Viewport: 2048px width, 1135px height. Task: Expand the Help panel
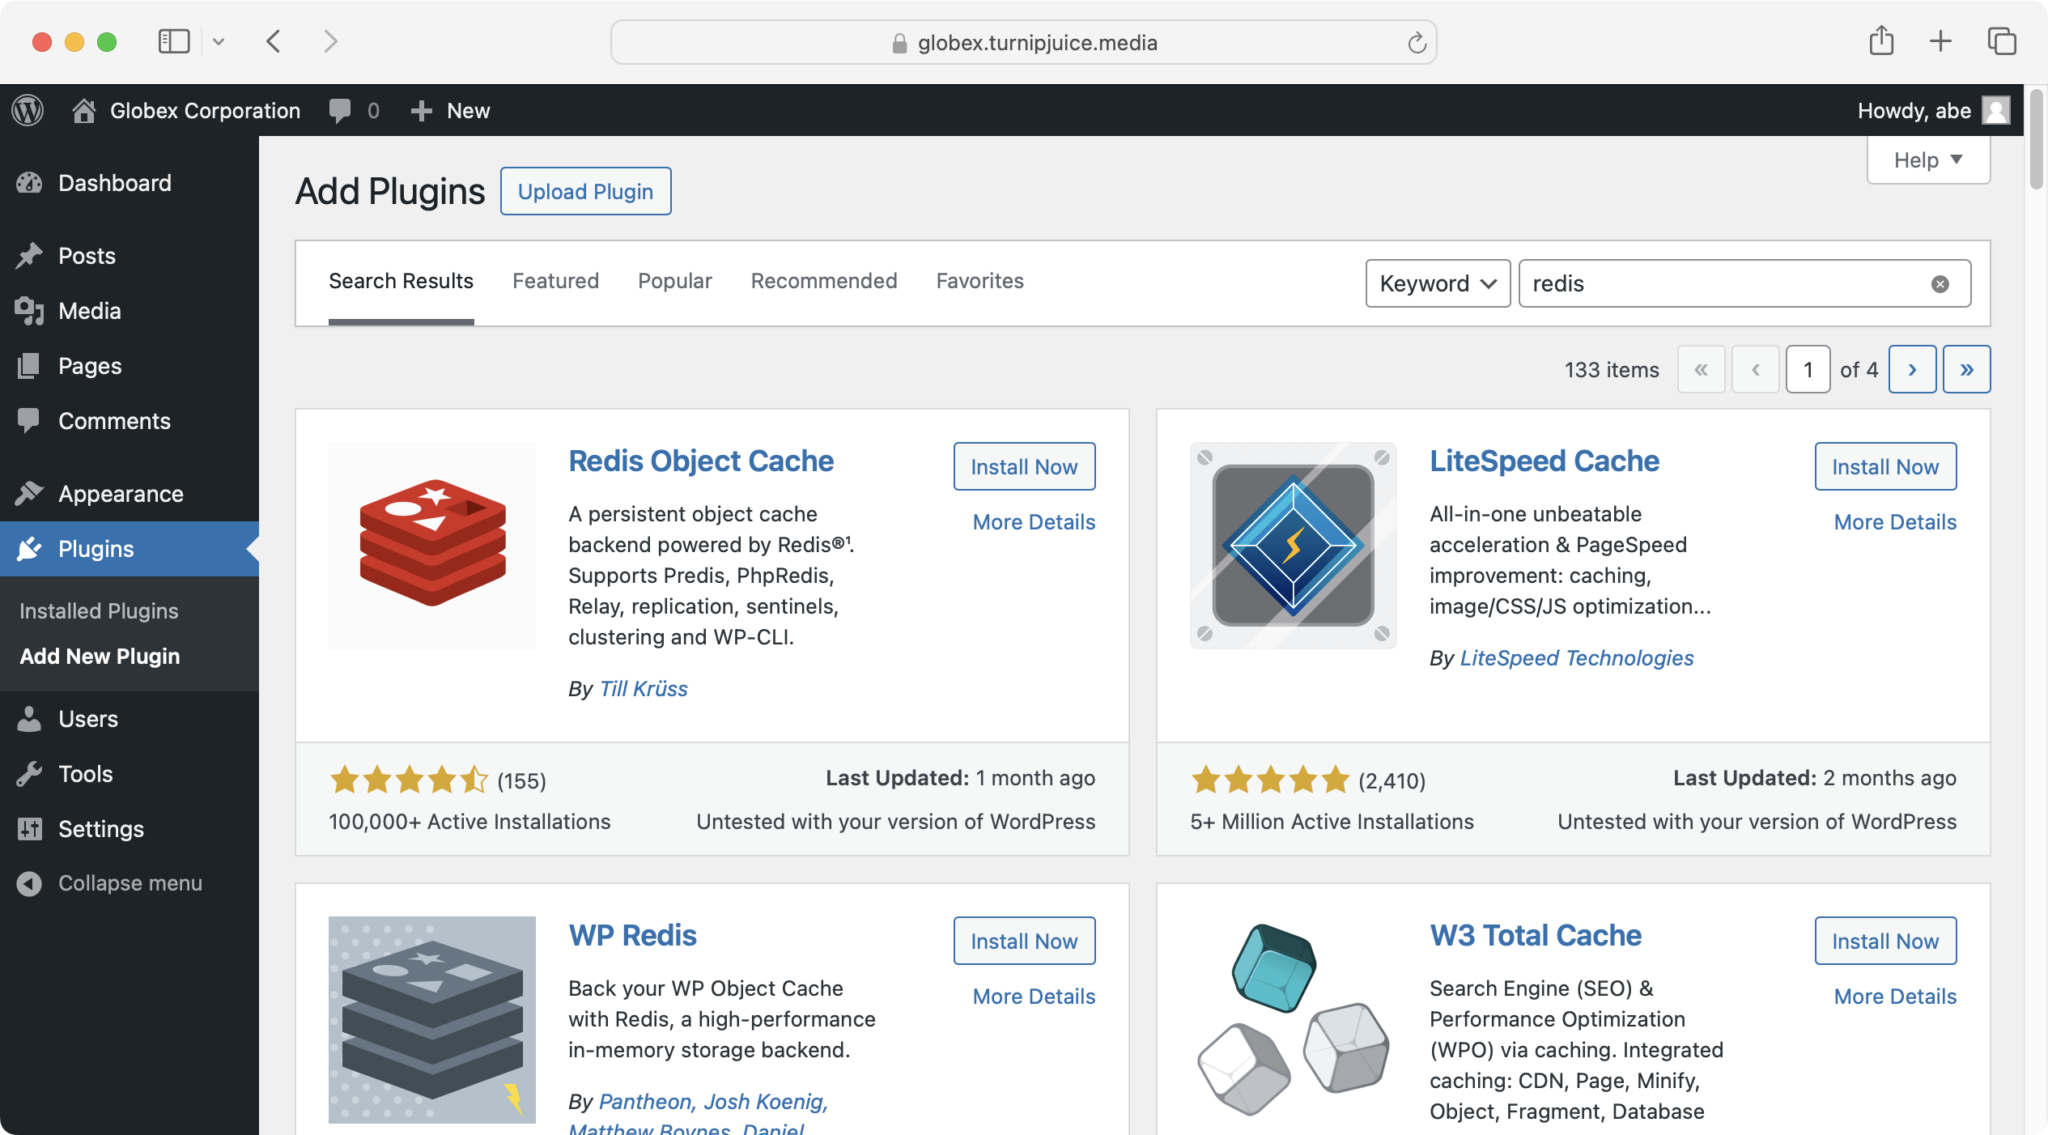(x=1927, y=159)
